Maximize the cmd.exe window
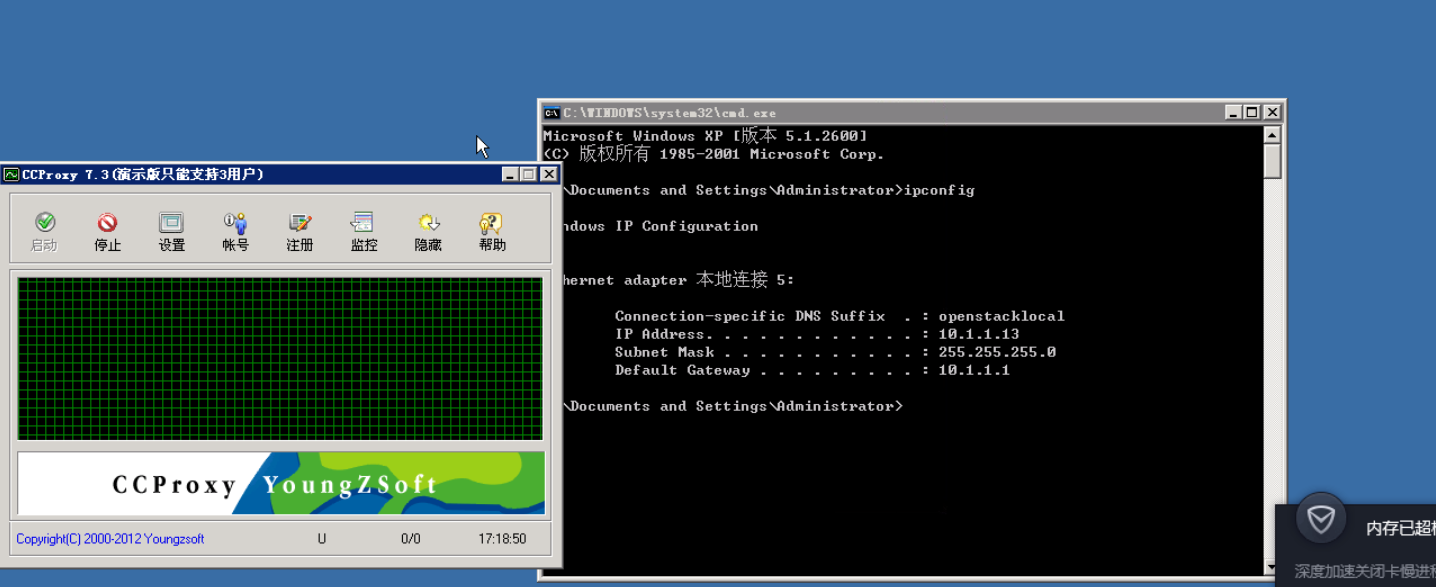 (x=1251, y=112)
